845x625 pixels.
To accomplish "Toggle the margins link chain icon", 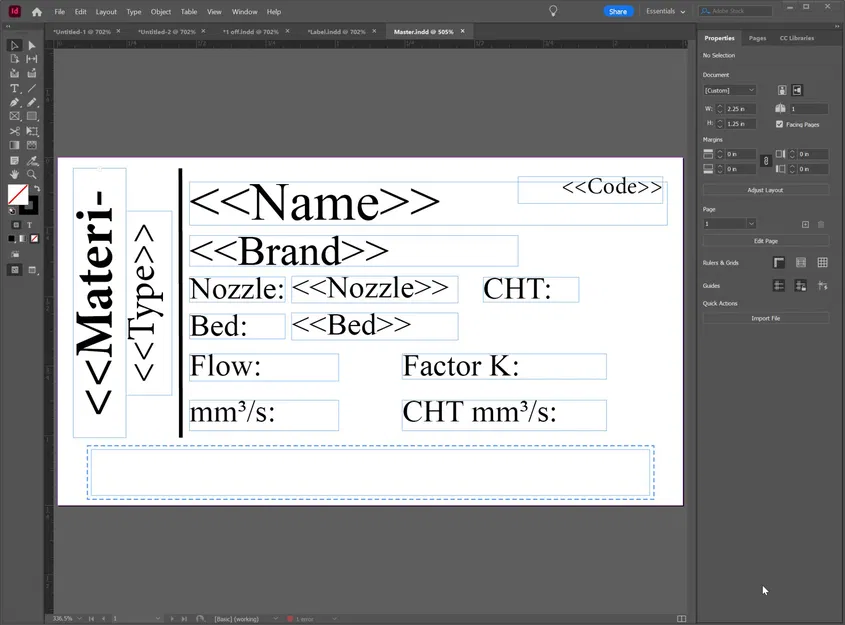I will point(766,160).
